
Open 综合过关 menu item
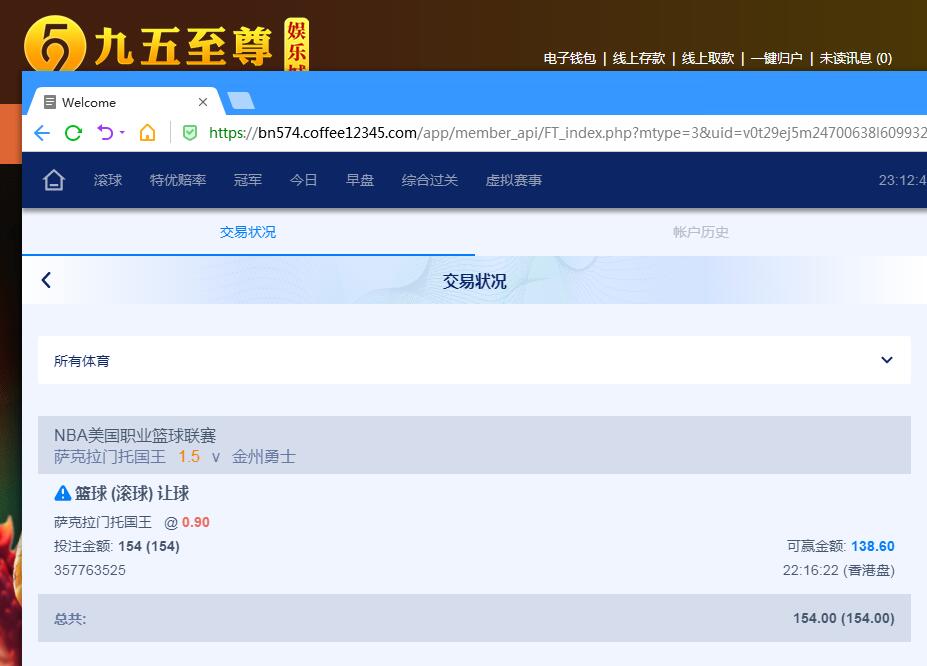[x=429, y=180]
